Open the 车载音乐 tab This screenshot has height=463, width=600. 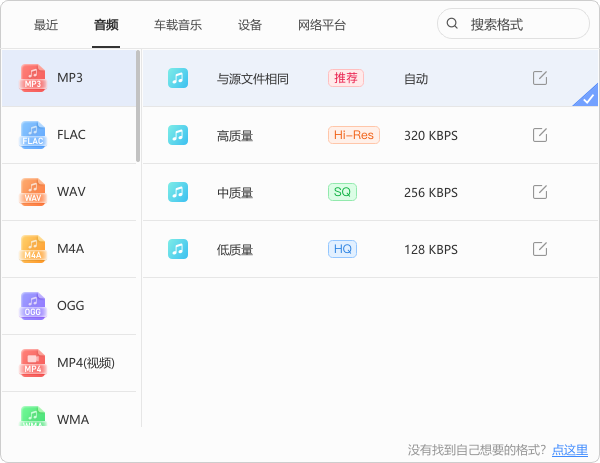(177, 24)
